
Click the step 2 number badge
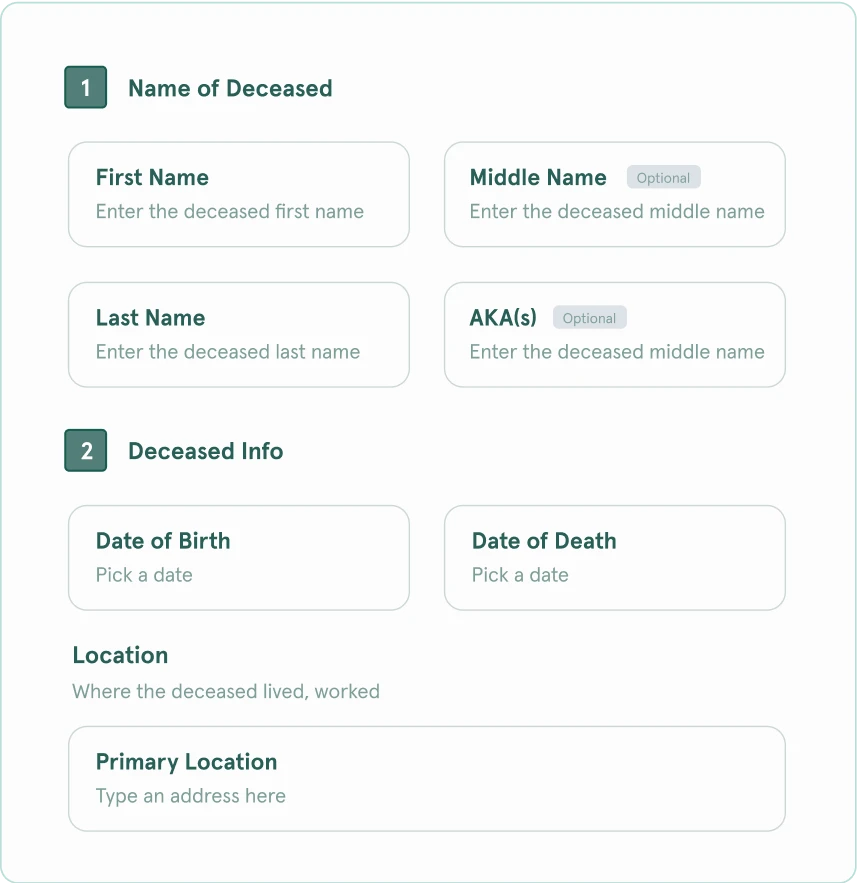click(x=85, y=450)
